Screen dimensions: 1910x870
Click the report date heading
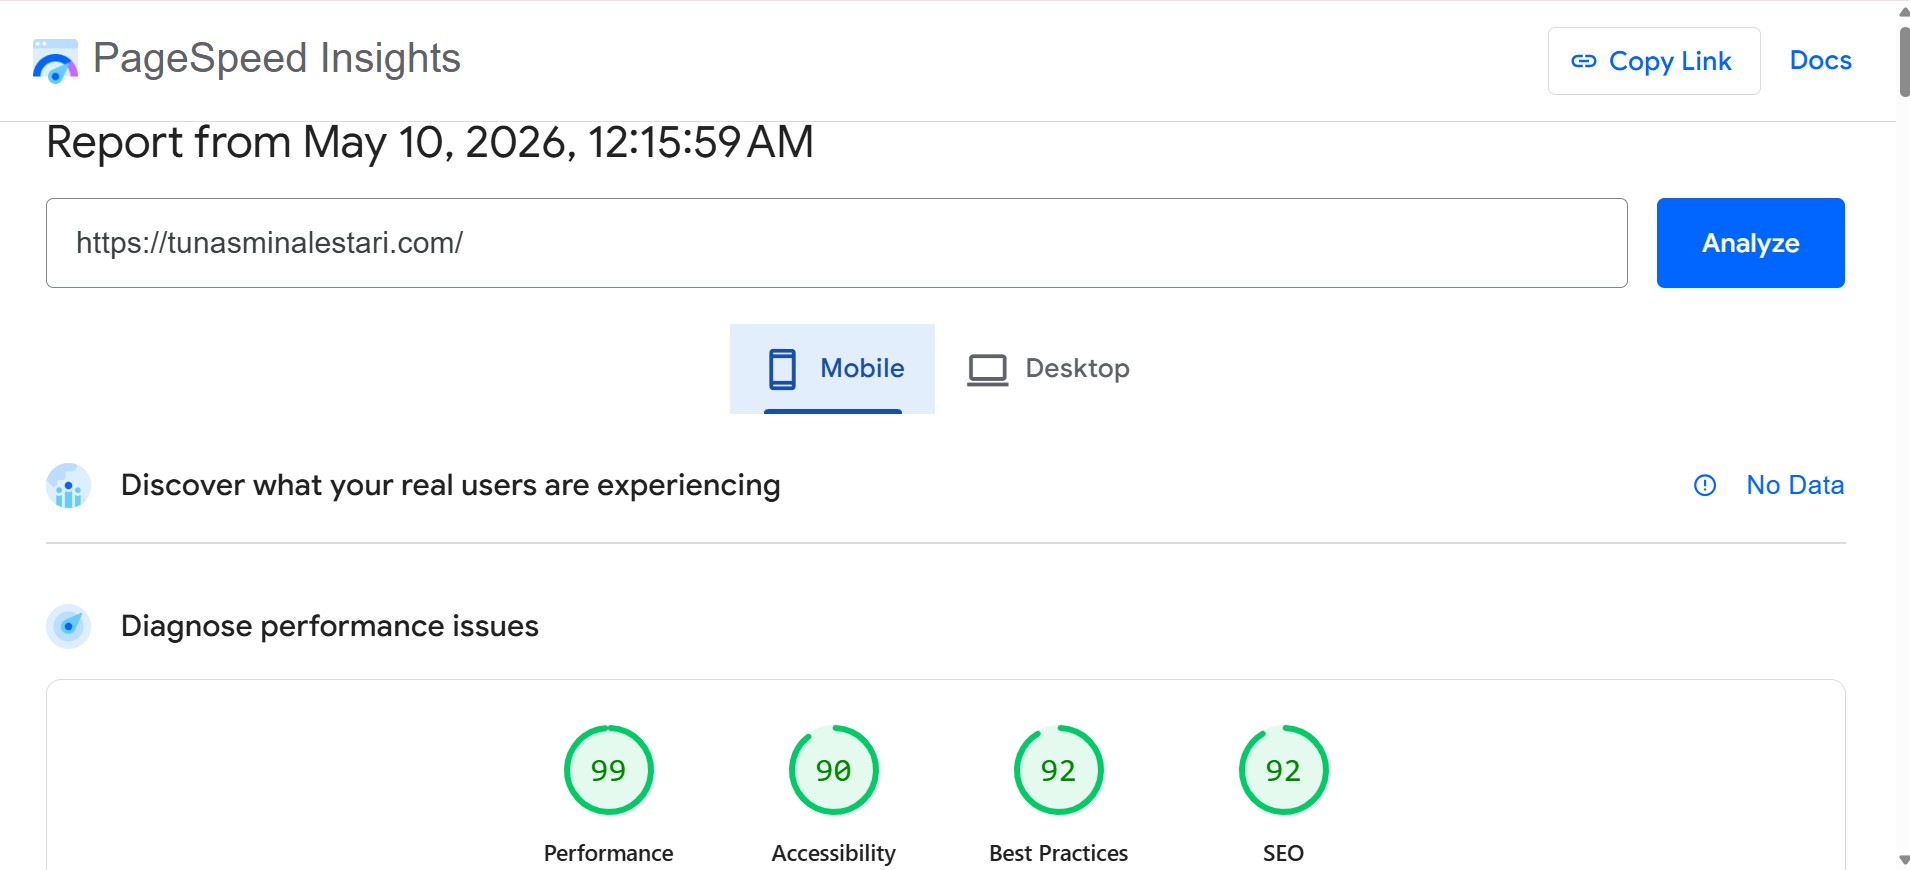tap(430, 142)
